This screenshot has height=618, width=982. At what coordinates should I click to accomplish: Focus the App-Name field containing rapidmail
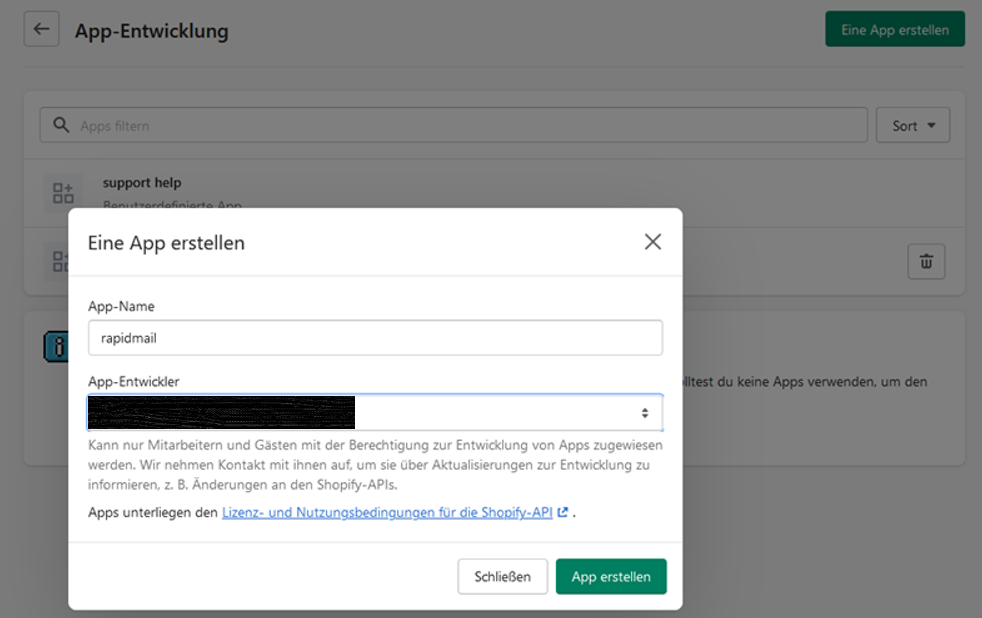point(375,338)
